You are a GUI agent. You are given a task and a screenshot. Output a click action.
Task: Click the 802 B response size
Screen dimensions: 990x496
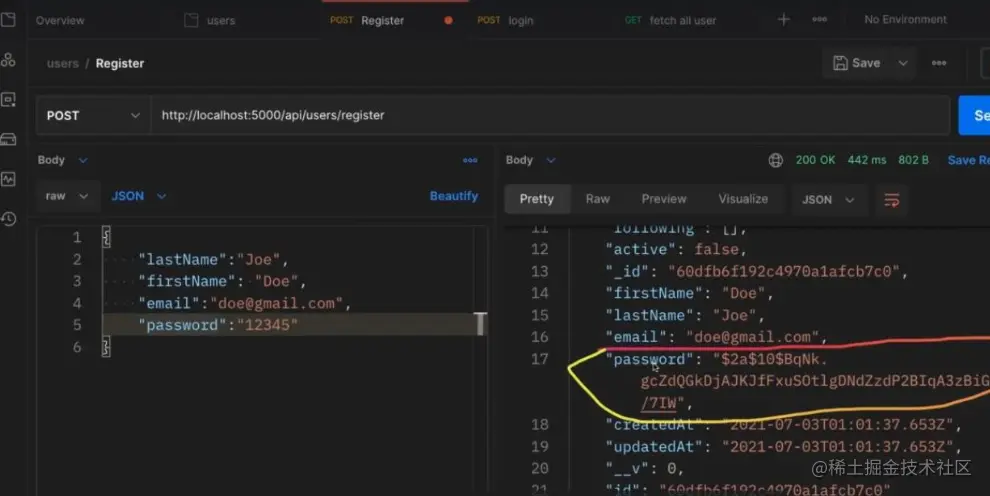(x=913, y=160)
